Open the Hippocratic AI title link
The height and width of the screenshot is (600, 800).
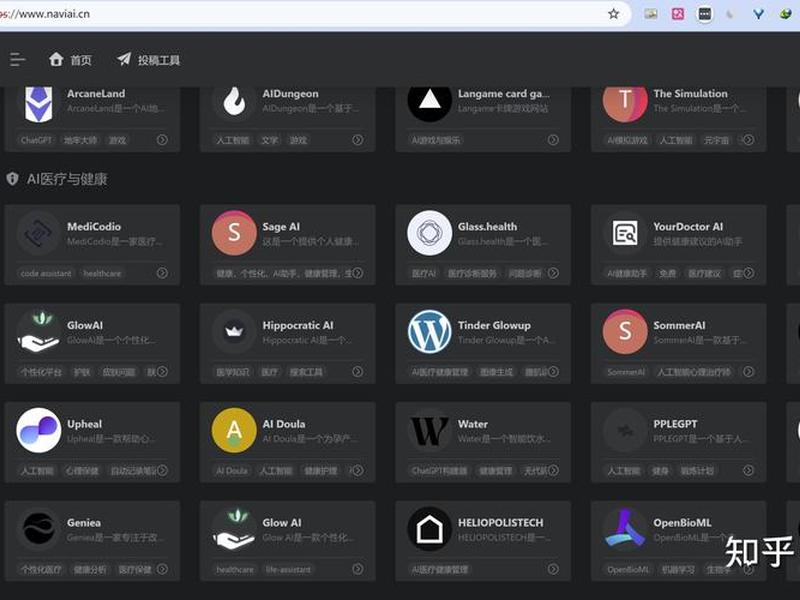[x=298, y=325]
